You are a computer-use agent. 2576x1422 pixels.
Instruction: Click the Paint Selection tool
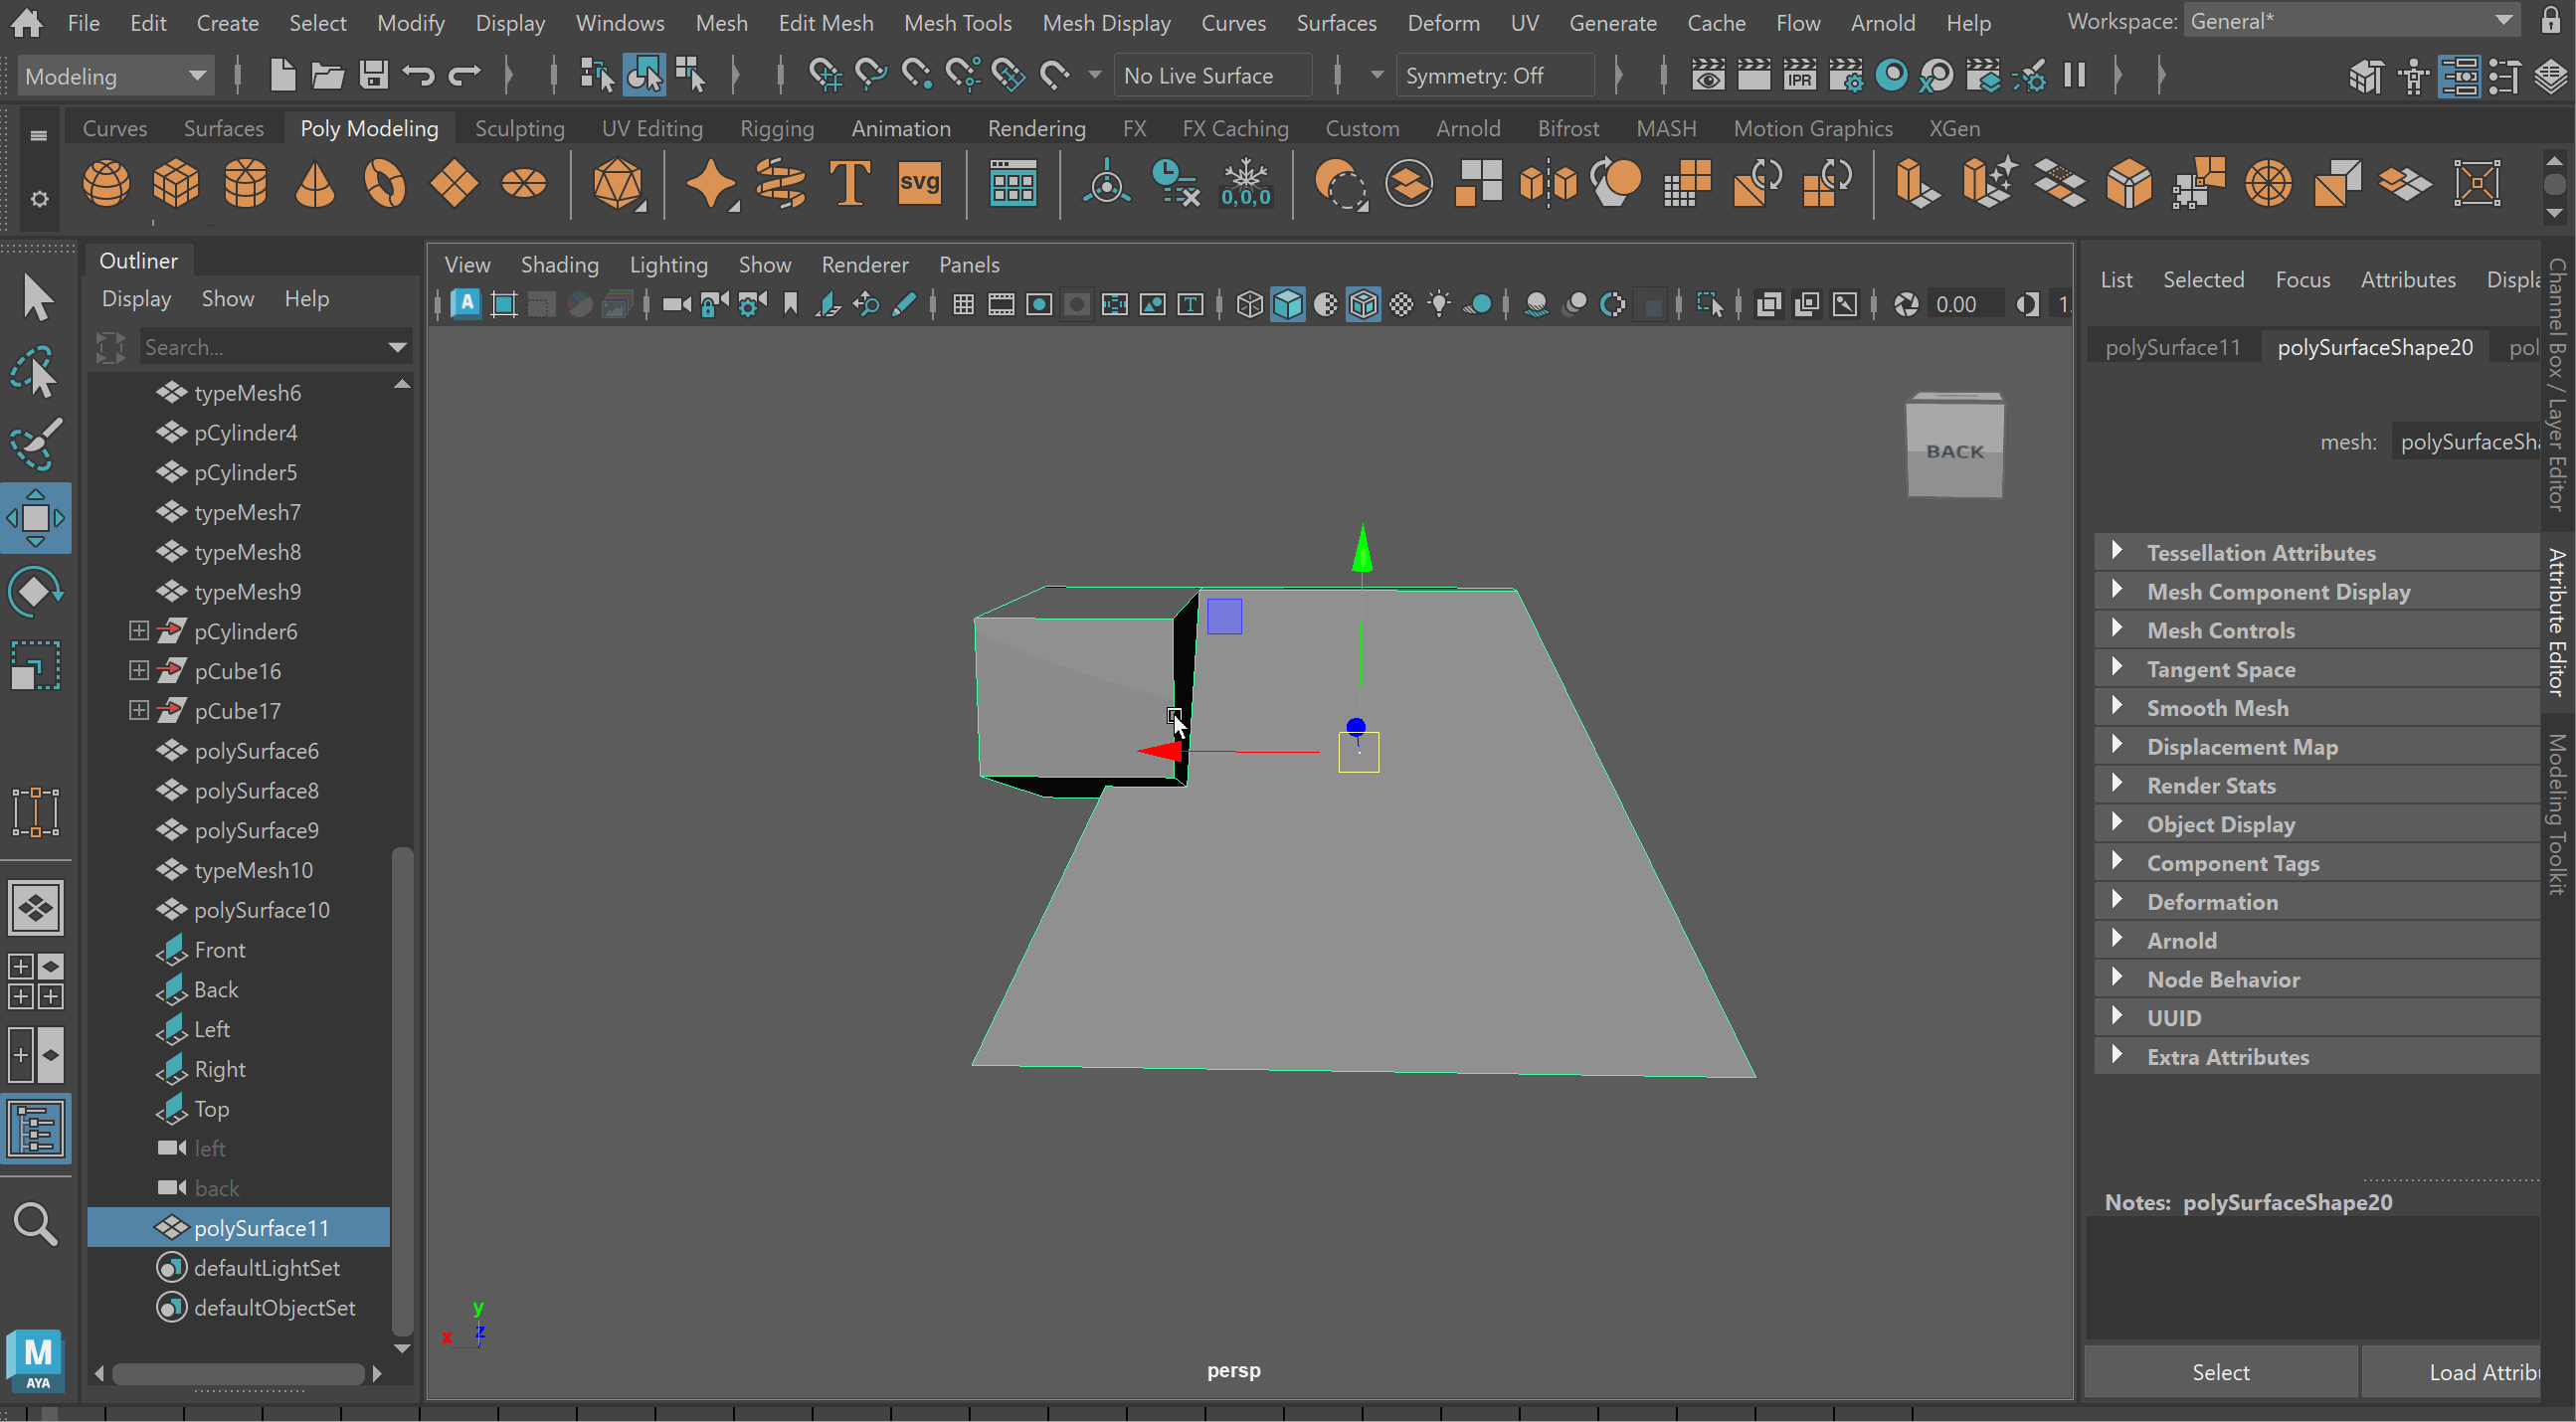(35, 444)
